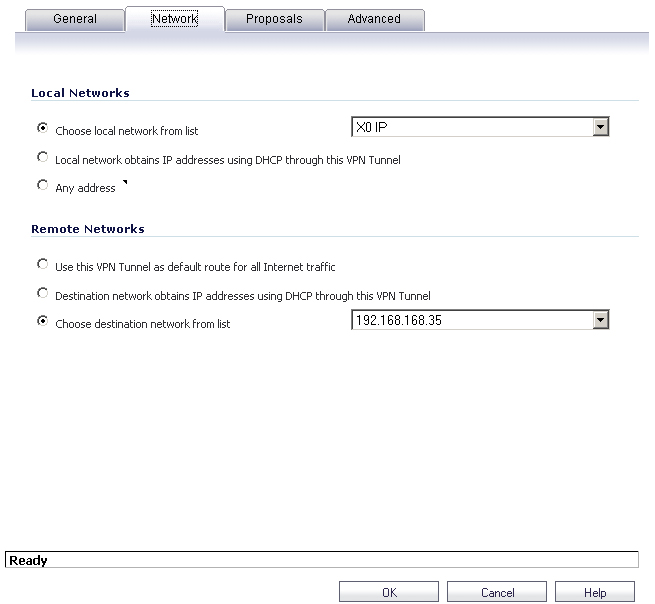This screenshot has width=655, height=604.
Task: Open the X0 IP local network dropdown
Action: point(480,127)
